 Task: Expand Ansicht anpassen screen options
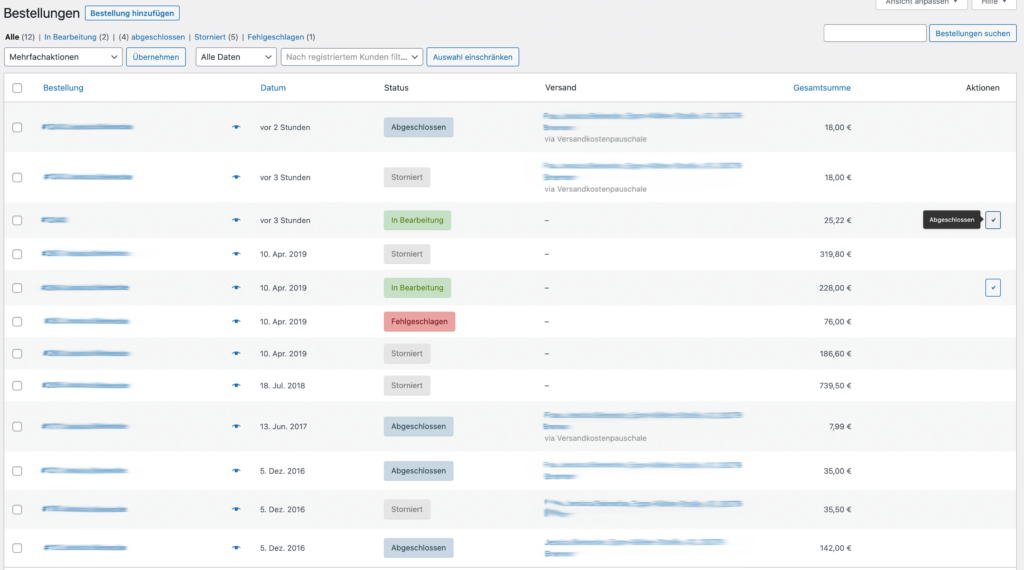click(921, 3)
